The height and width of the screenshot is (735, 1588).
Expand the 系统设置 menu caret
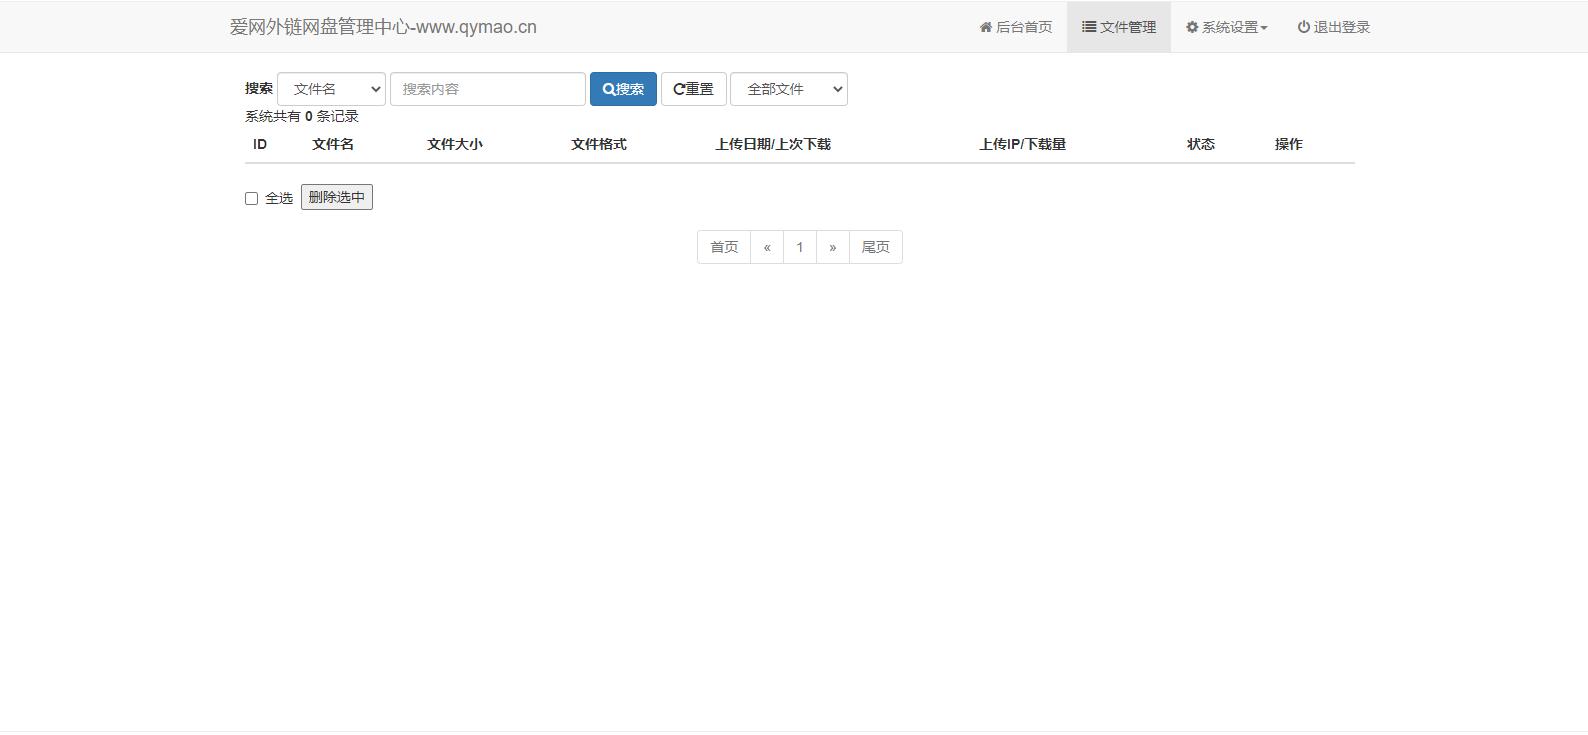[1264, 28]
